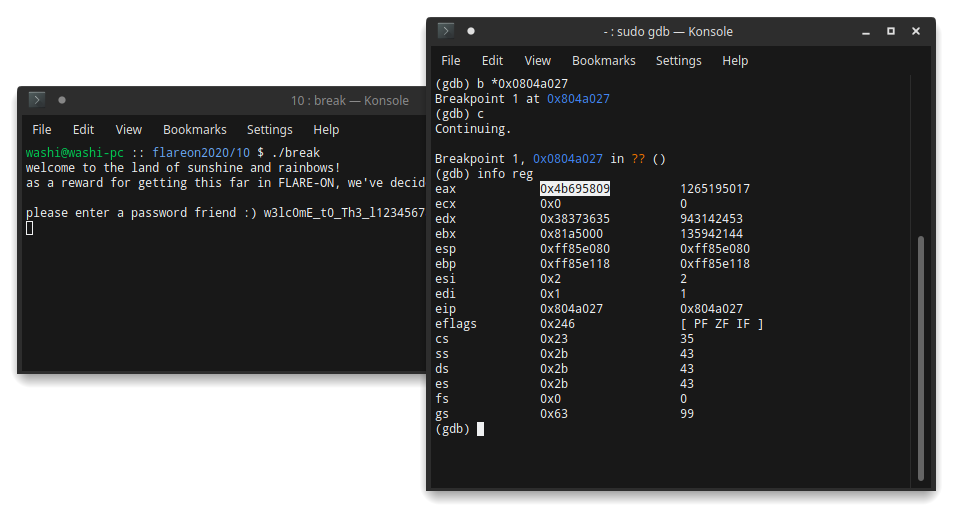Click the edx value 0x38373635
The width and height of the screenshot is (970, 514).
(575, 218)
